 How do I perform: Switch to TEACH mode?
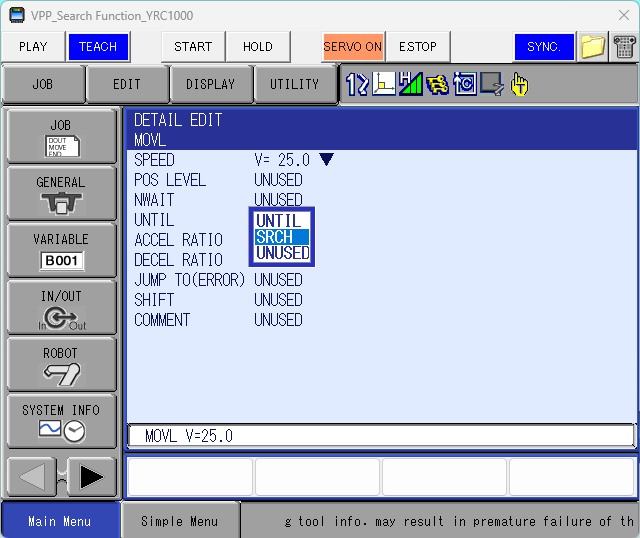click(x=98, y=47)
